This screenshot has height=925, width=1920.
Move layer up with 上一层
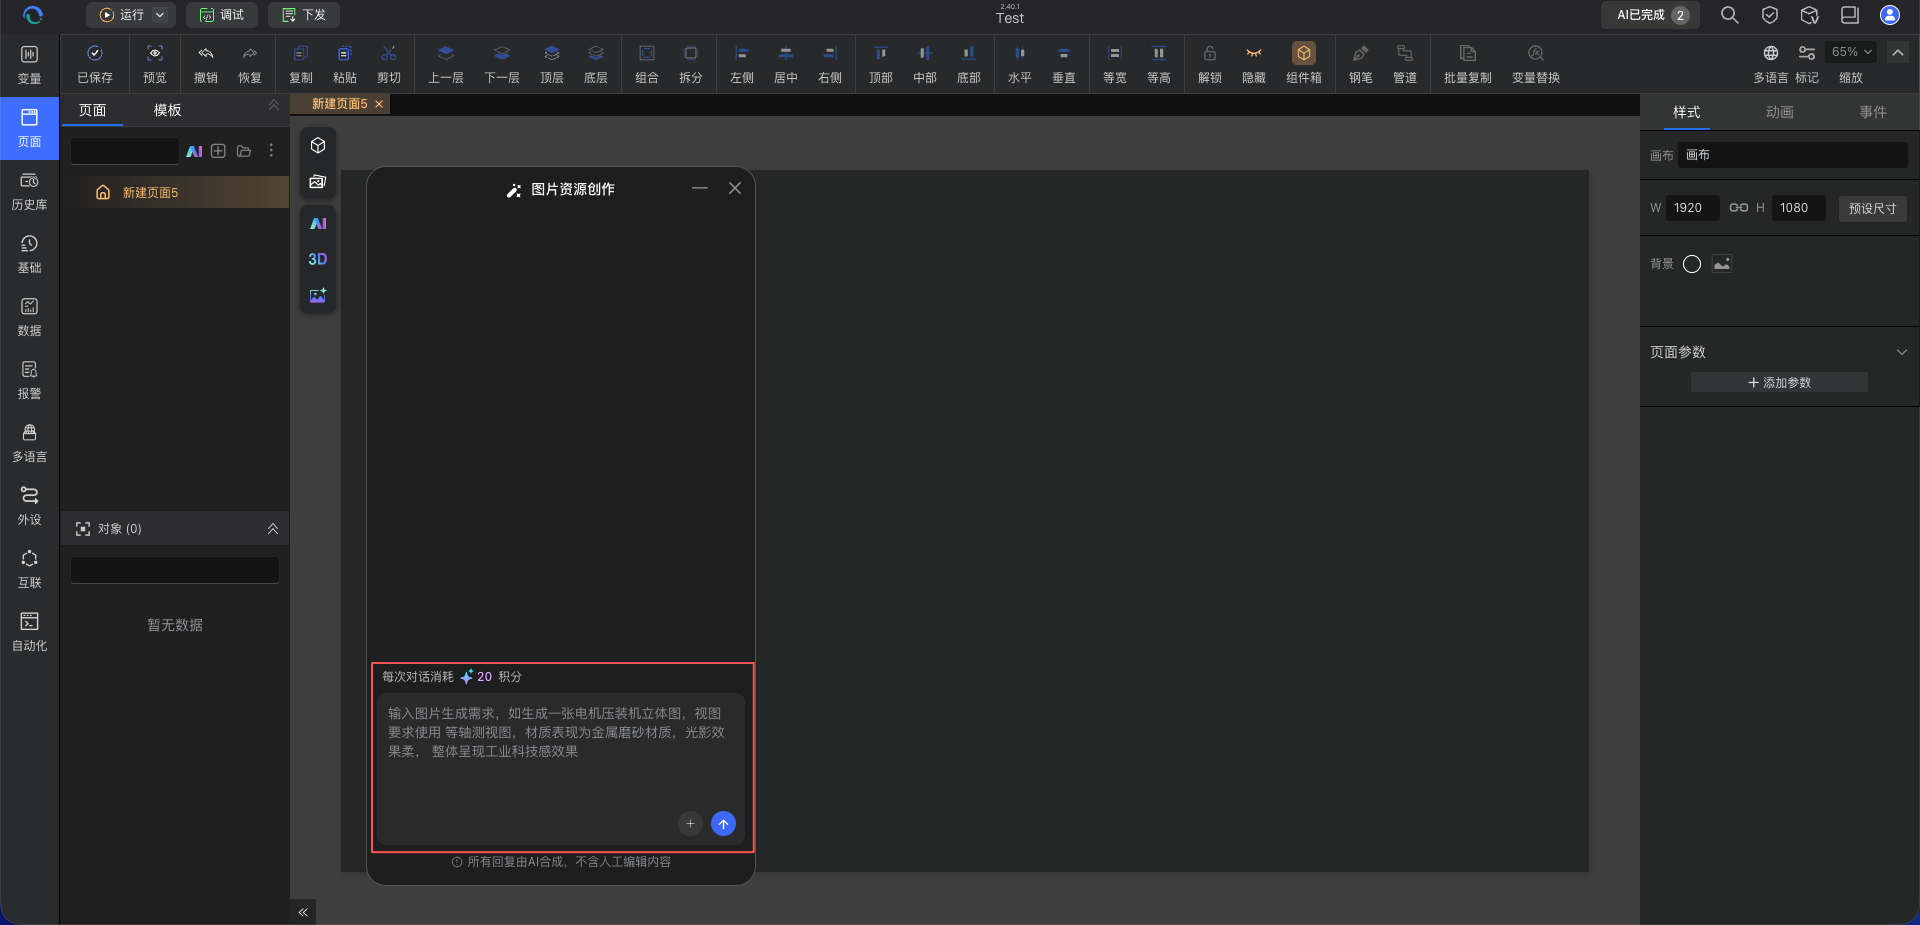pos(446,64)
